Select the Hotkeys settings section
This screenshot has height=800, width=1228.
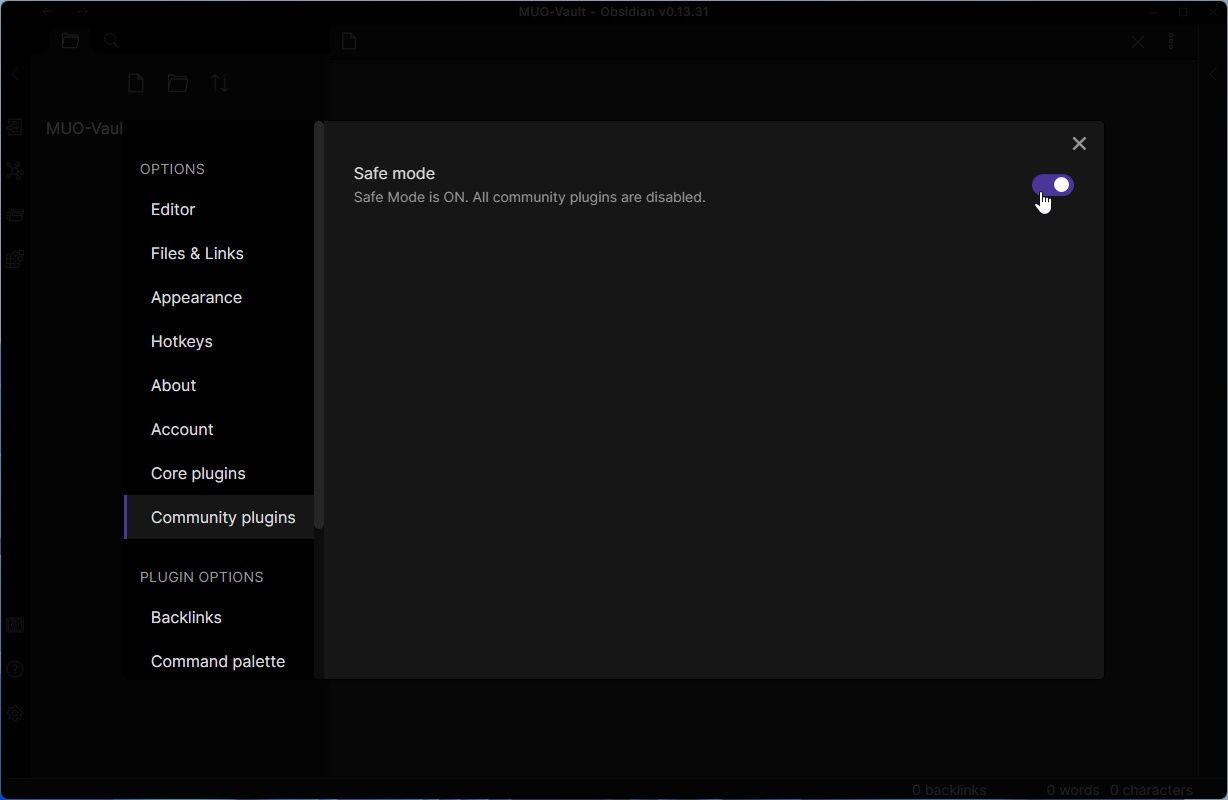click(181, 341)
